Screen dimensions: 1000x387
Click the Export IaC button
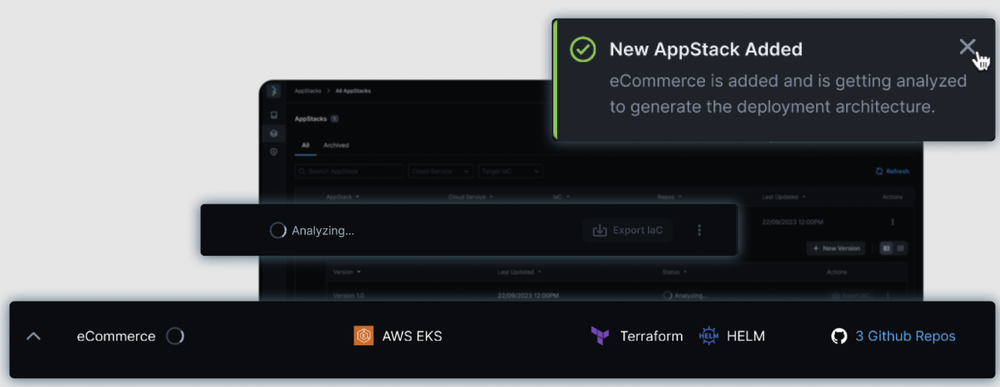point(628,230)
